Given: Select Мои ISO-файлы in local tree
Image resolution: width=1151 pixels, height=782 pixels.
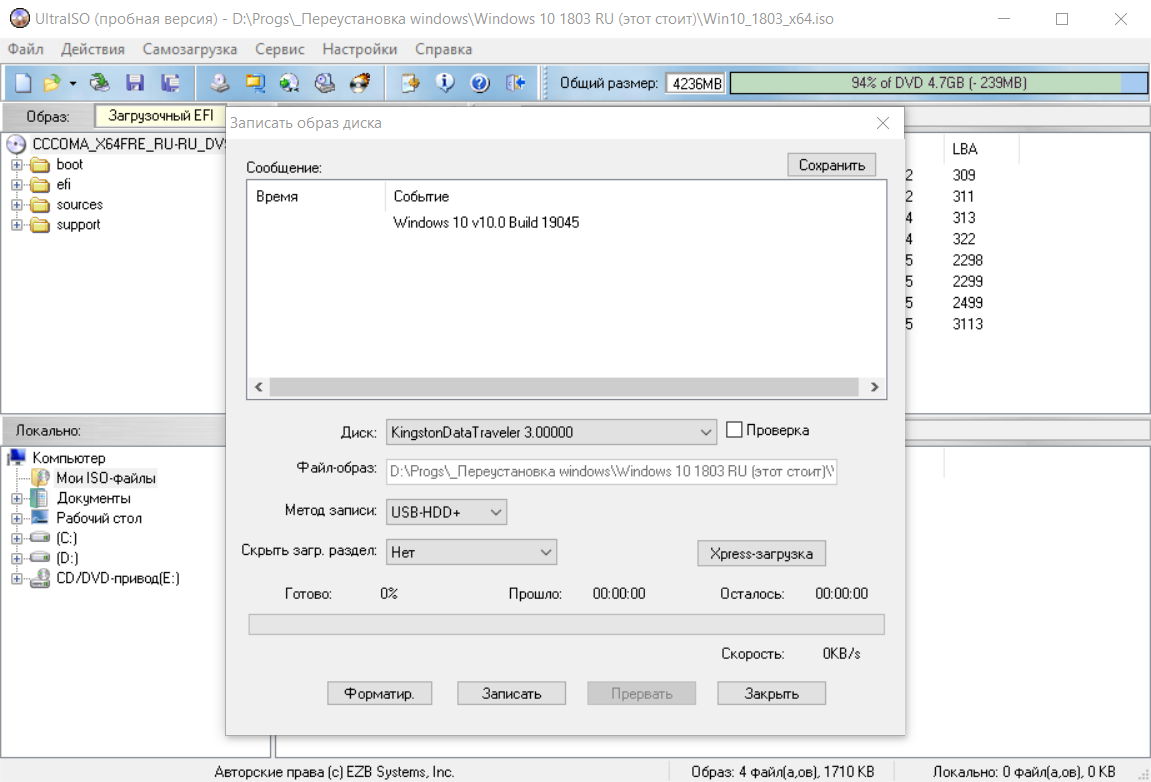Looking at the screenshot, I should 106,478.
